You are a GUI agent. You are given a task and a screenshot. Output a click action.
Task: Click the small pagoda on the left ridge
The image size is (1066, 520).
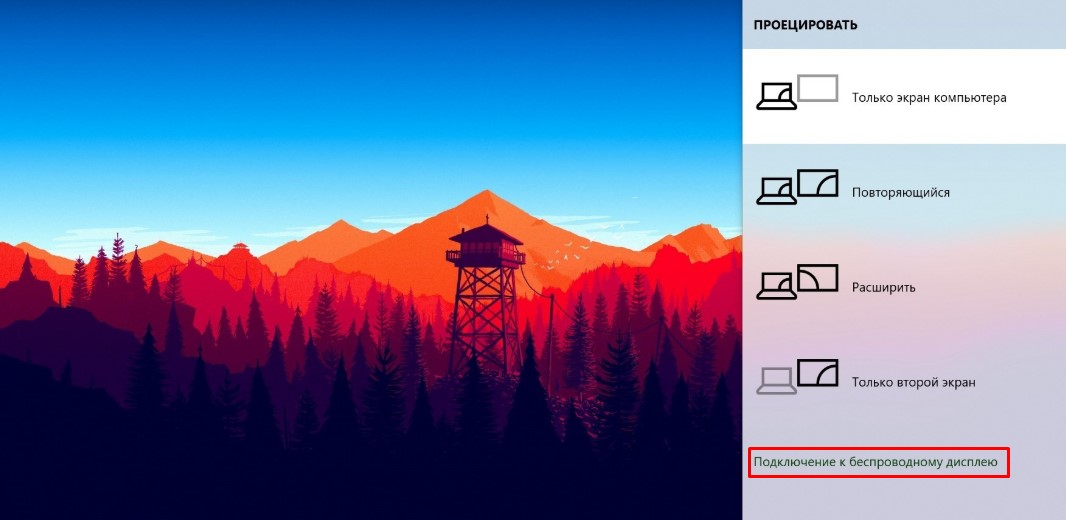click(240, 249)
